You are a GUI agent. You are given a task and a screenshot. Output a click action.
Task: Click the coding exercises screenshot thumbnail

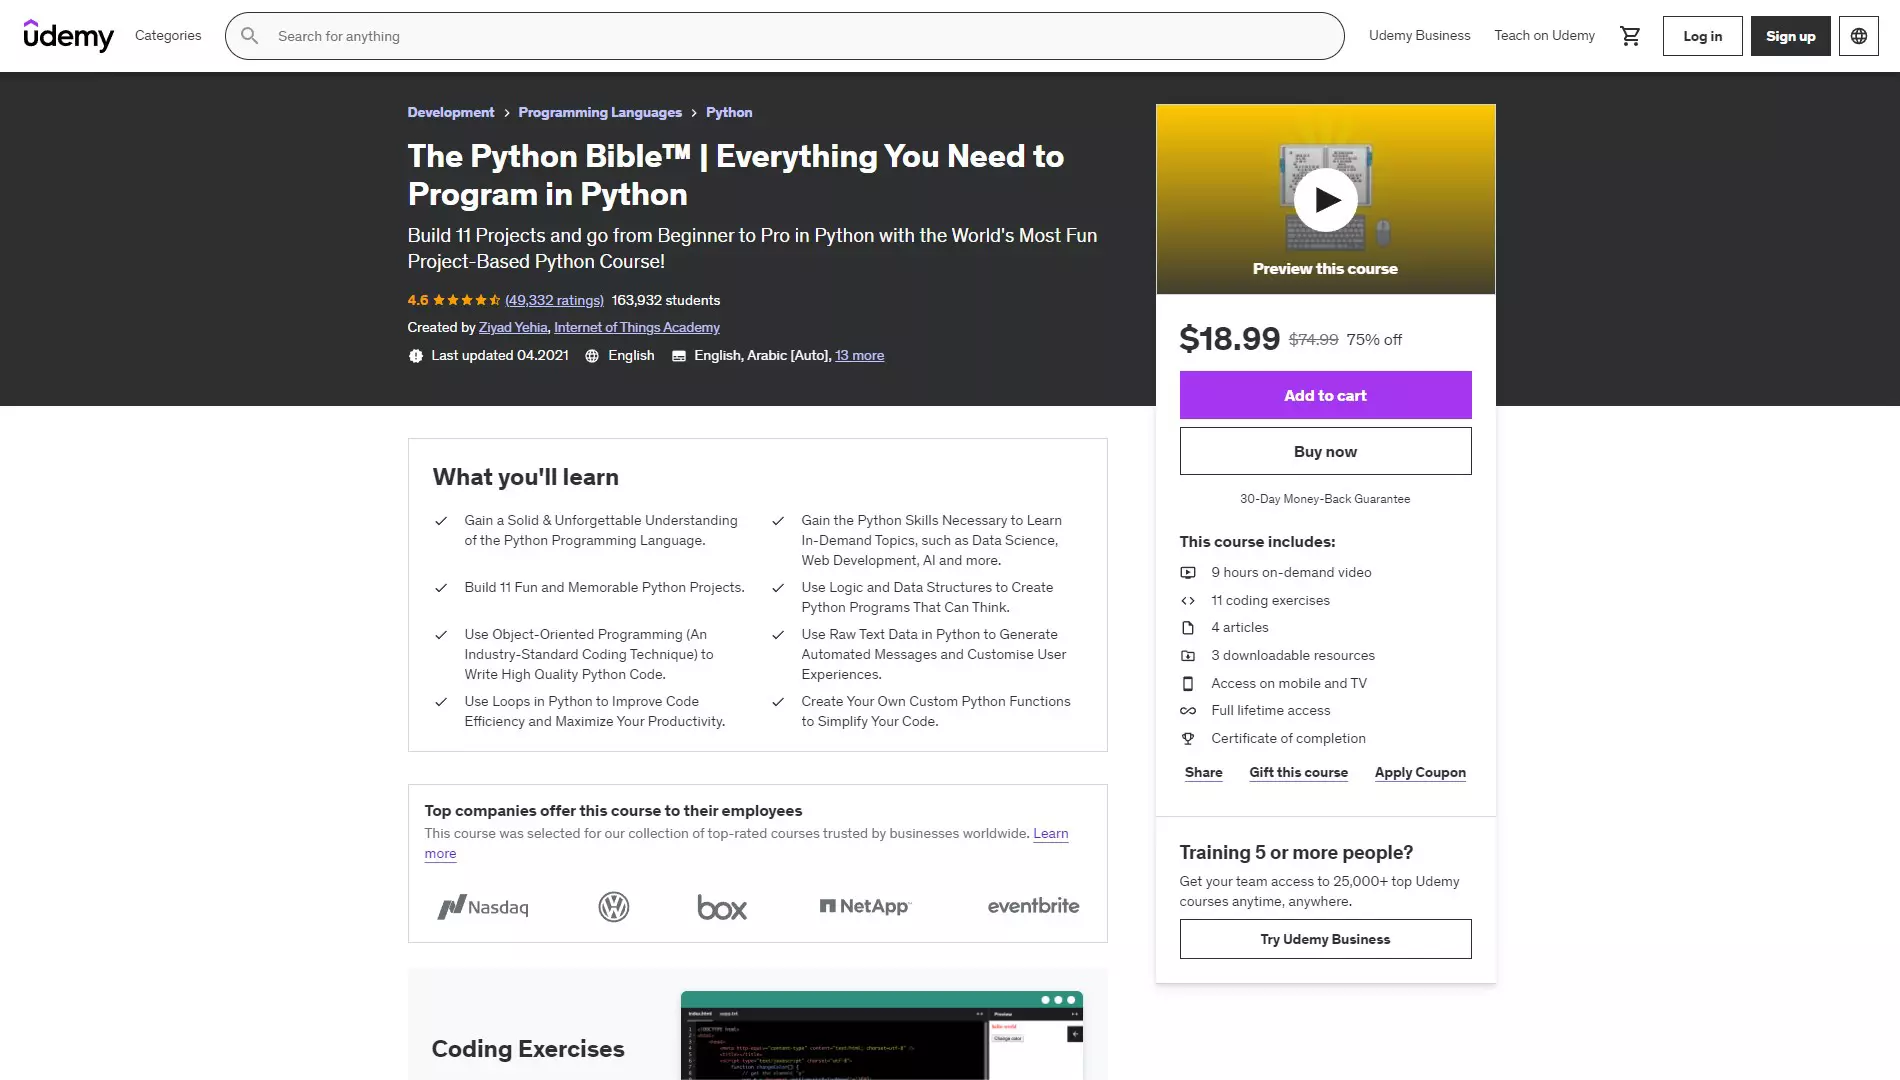point(881,1035)
